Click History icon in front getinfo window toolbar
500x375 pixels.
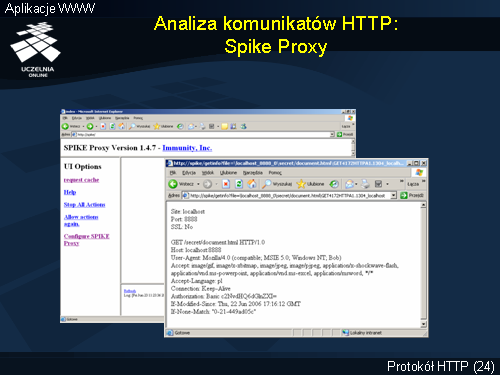tap(334, 184)
